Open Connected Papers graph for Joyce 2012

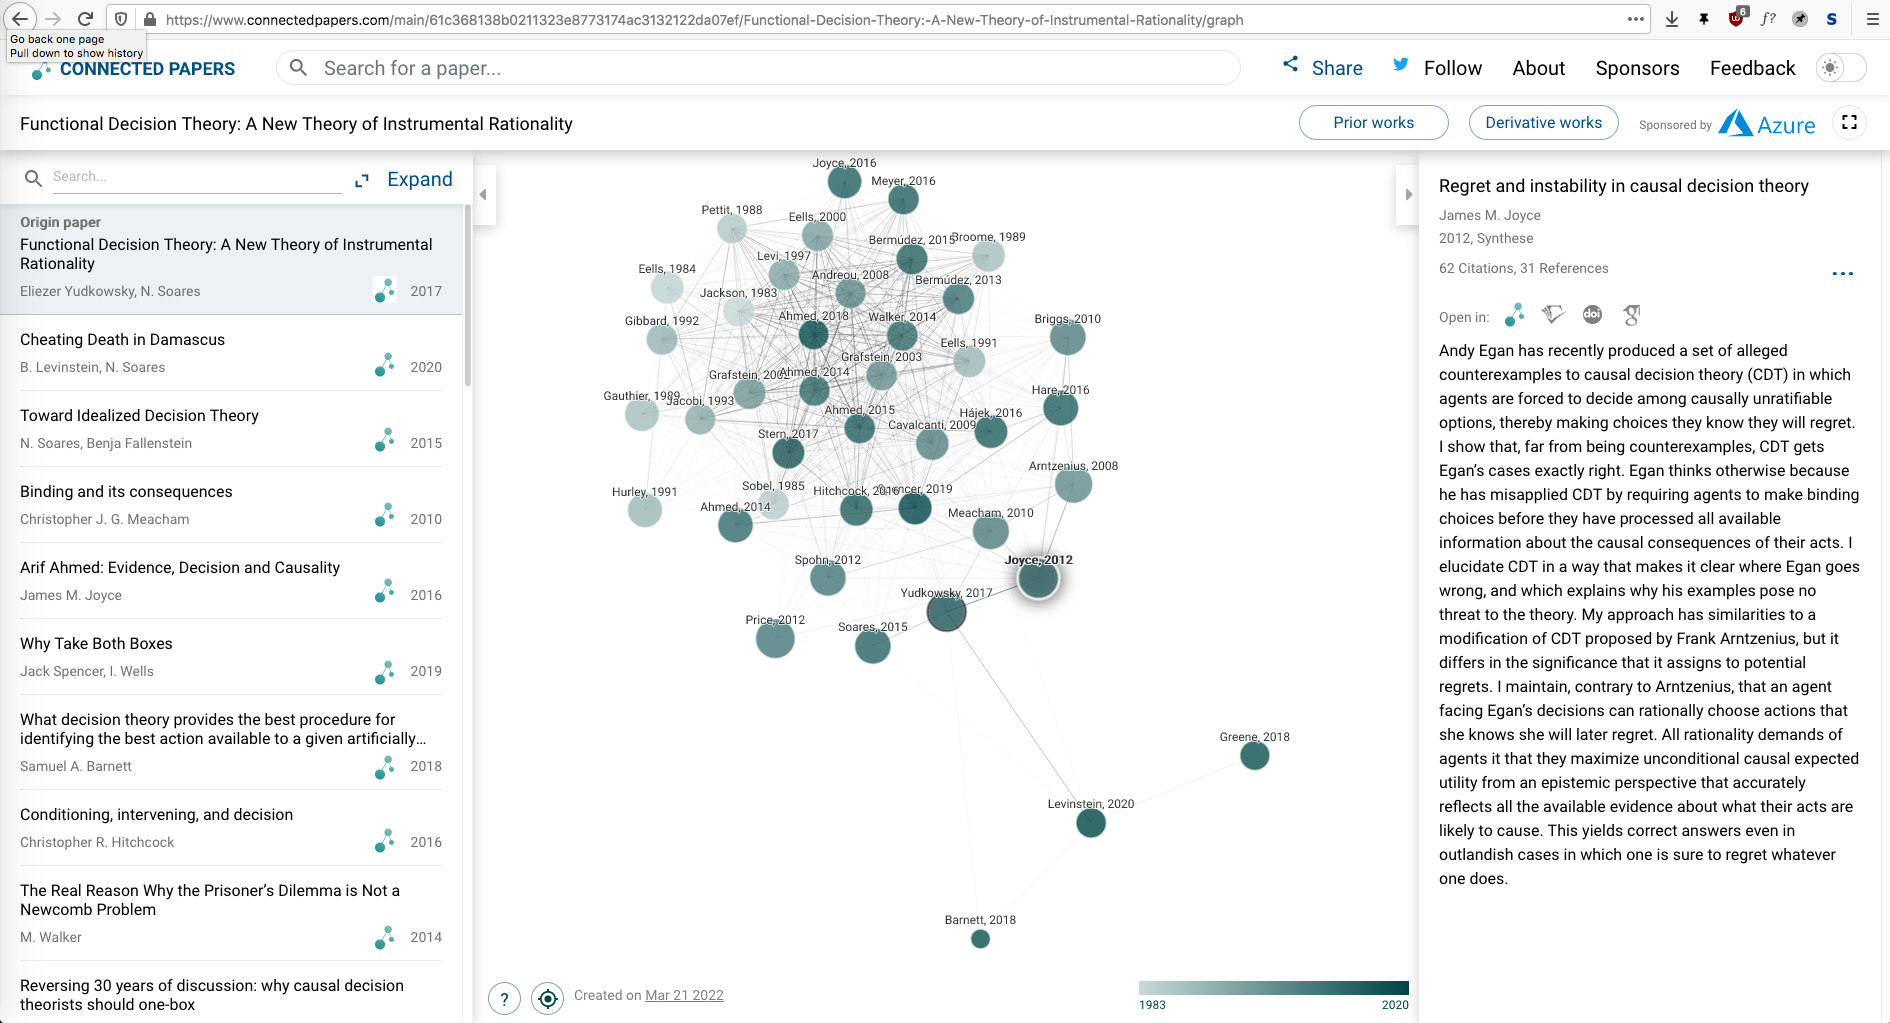coord(1514,315)
